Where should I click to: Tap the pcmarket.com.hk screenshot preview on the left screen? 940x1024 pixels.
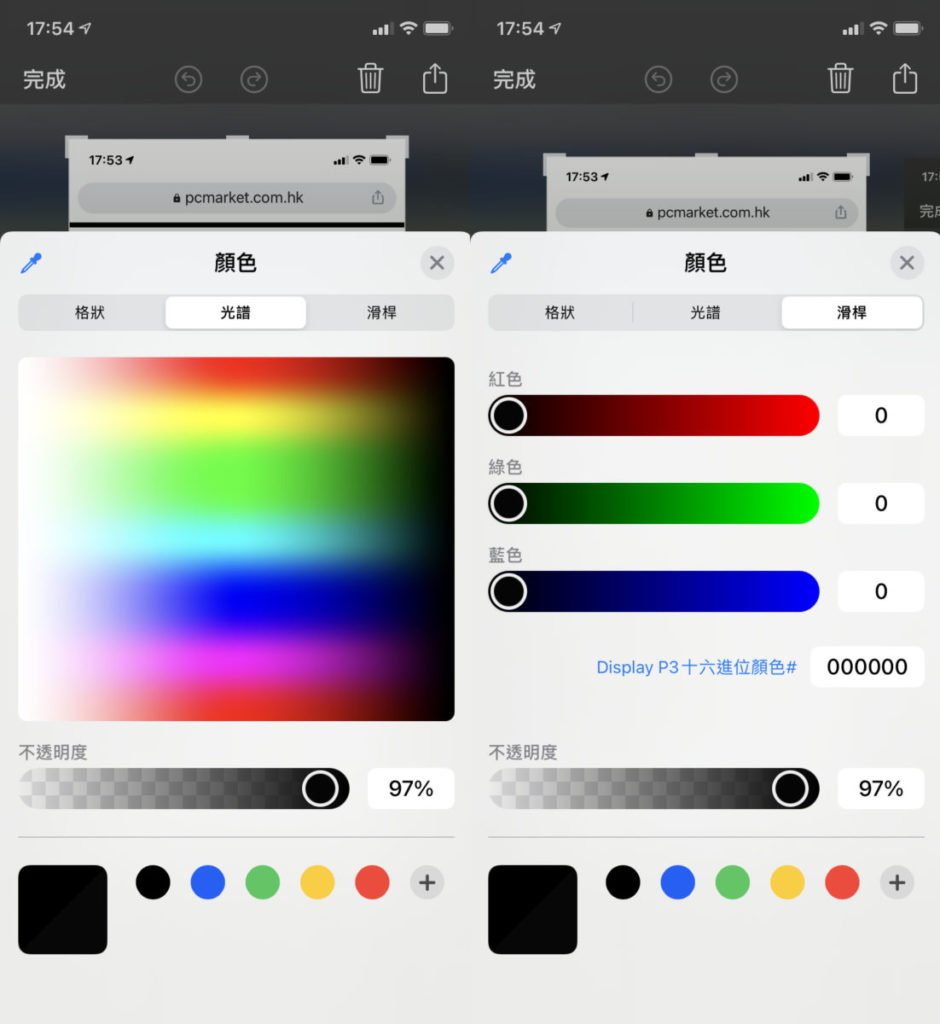[x=237, y=184]
